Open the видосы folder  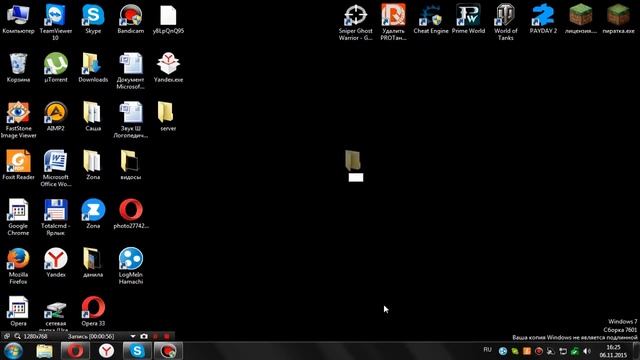tap(131, 165)
